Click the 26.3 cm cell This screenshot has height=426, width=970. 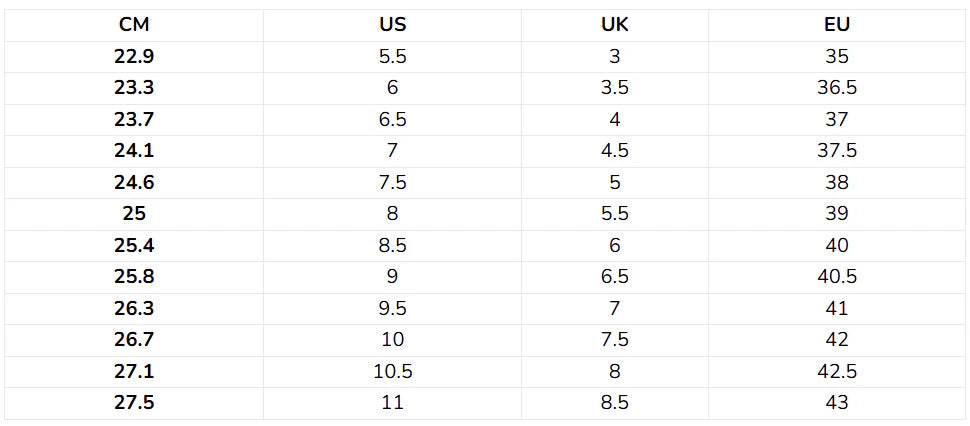pyautogui.click(x=134, y=309)
